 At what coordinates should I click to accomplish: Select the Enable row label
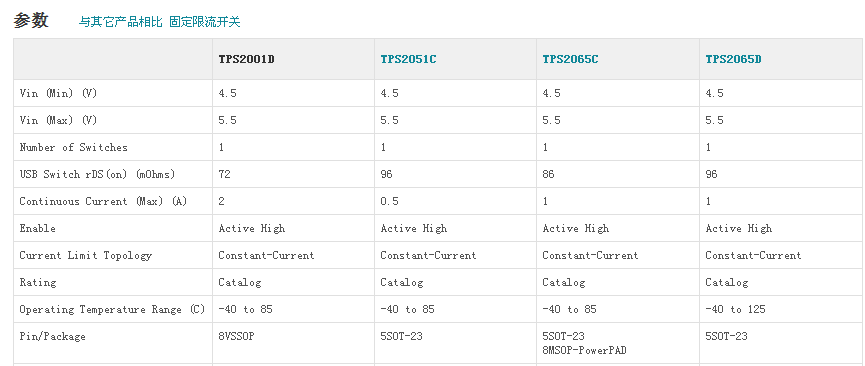point(38,229)
